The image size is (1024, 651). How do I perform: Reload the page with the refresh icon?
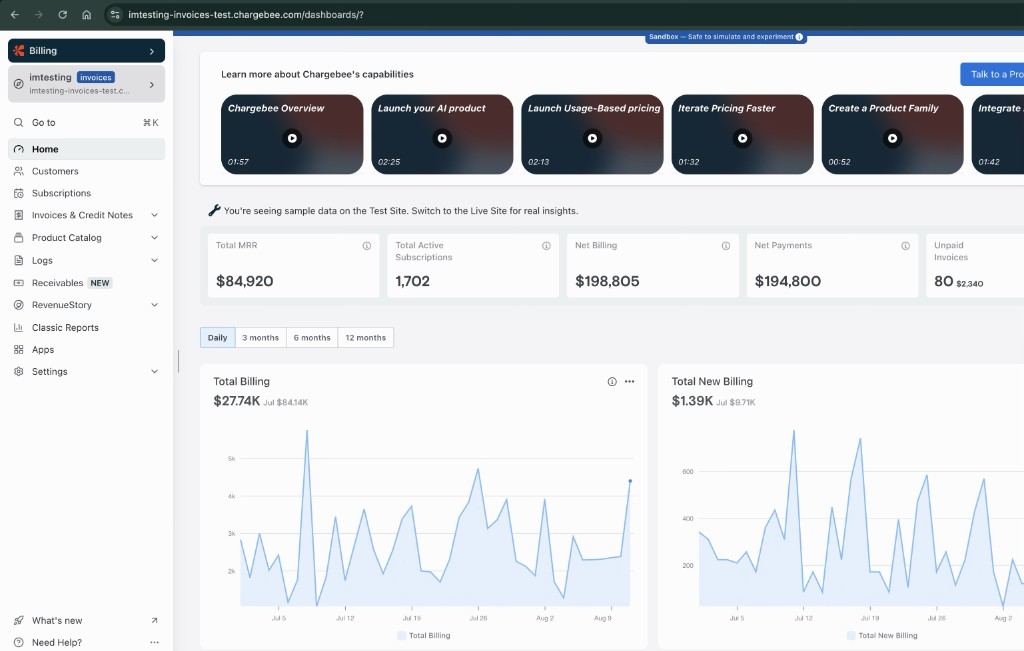63,14
